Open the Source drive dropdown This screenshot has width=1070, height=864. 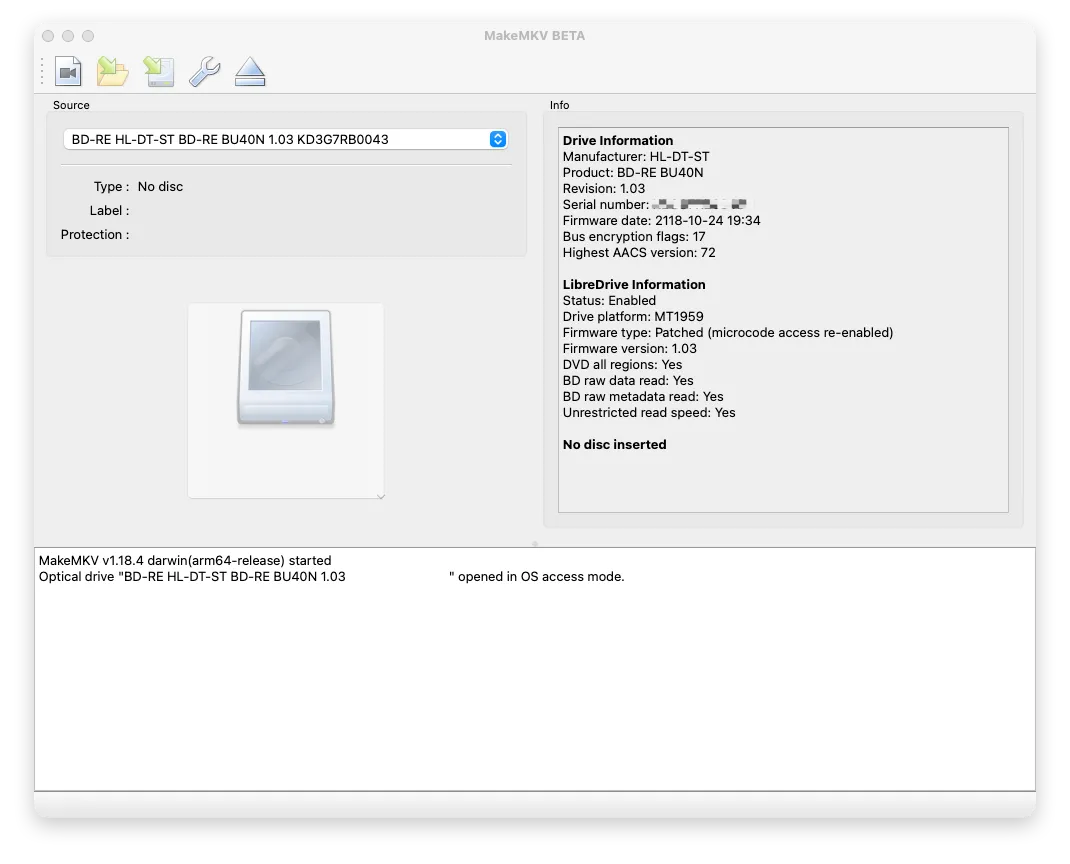[285, 139]
